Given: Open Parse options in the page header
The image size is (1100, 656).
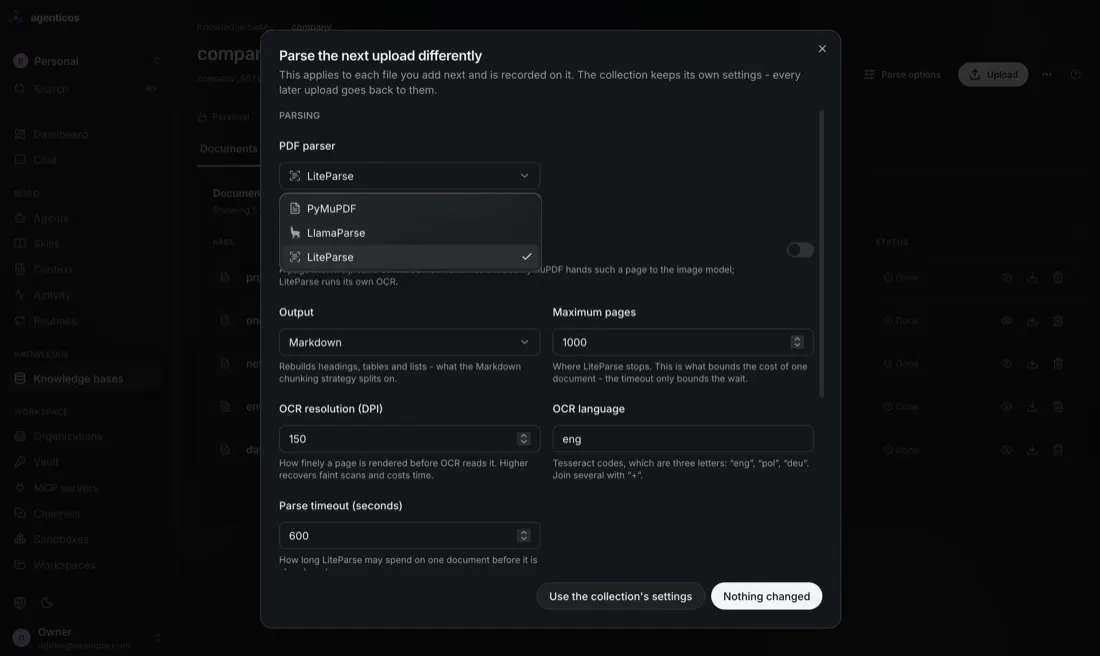Looking at the screenshot, I should [x=902, y=74].
